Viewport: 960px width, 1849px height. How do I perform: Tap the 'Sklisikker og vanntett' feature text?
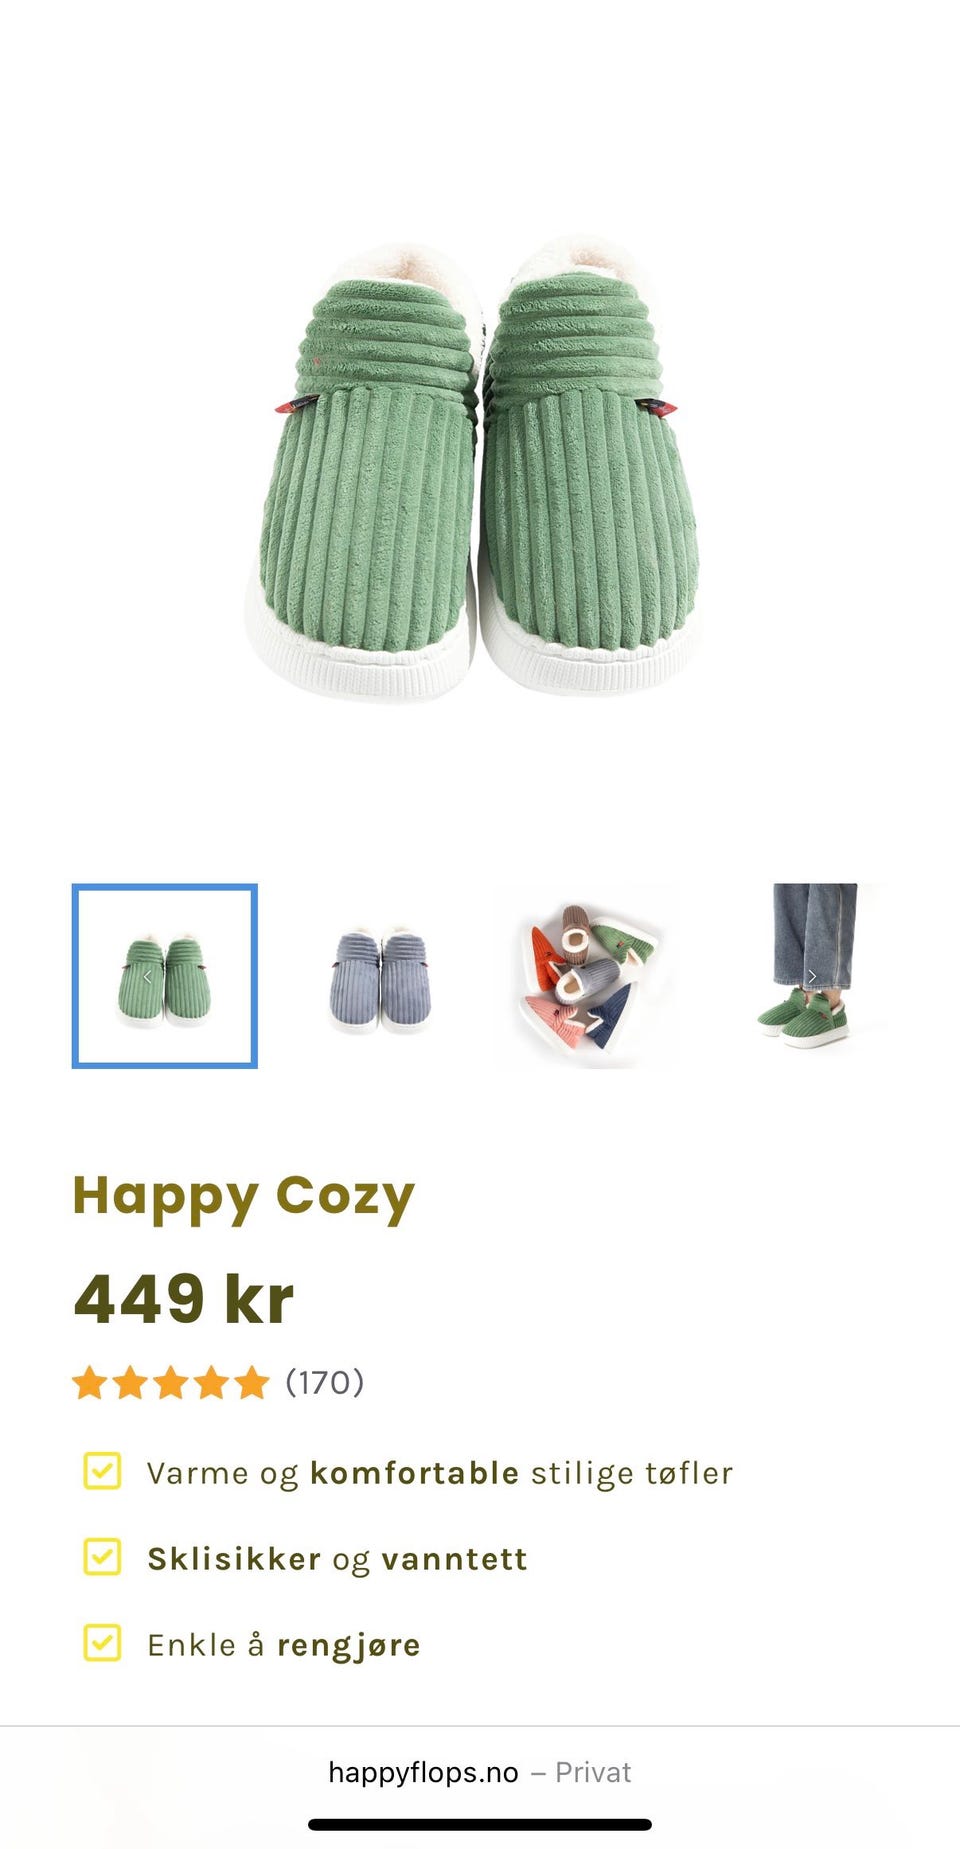[x=337, y=1559]
